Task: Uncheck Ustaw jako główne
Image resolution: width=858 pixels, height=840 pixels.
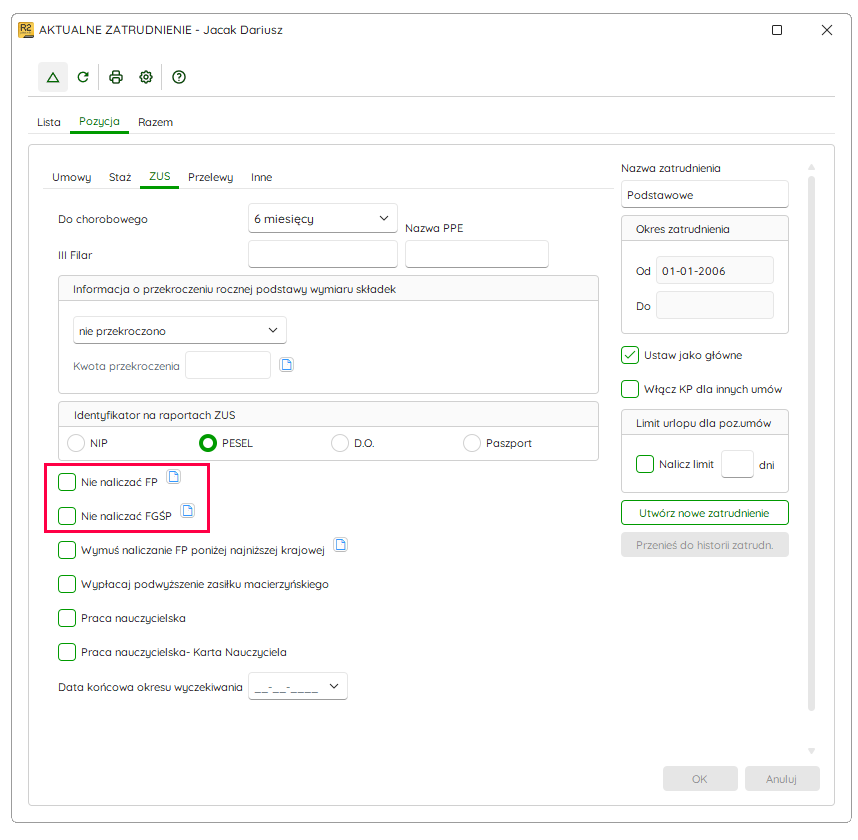Action: 630,355
